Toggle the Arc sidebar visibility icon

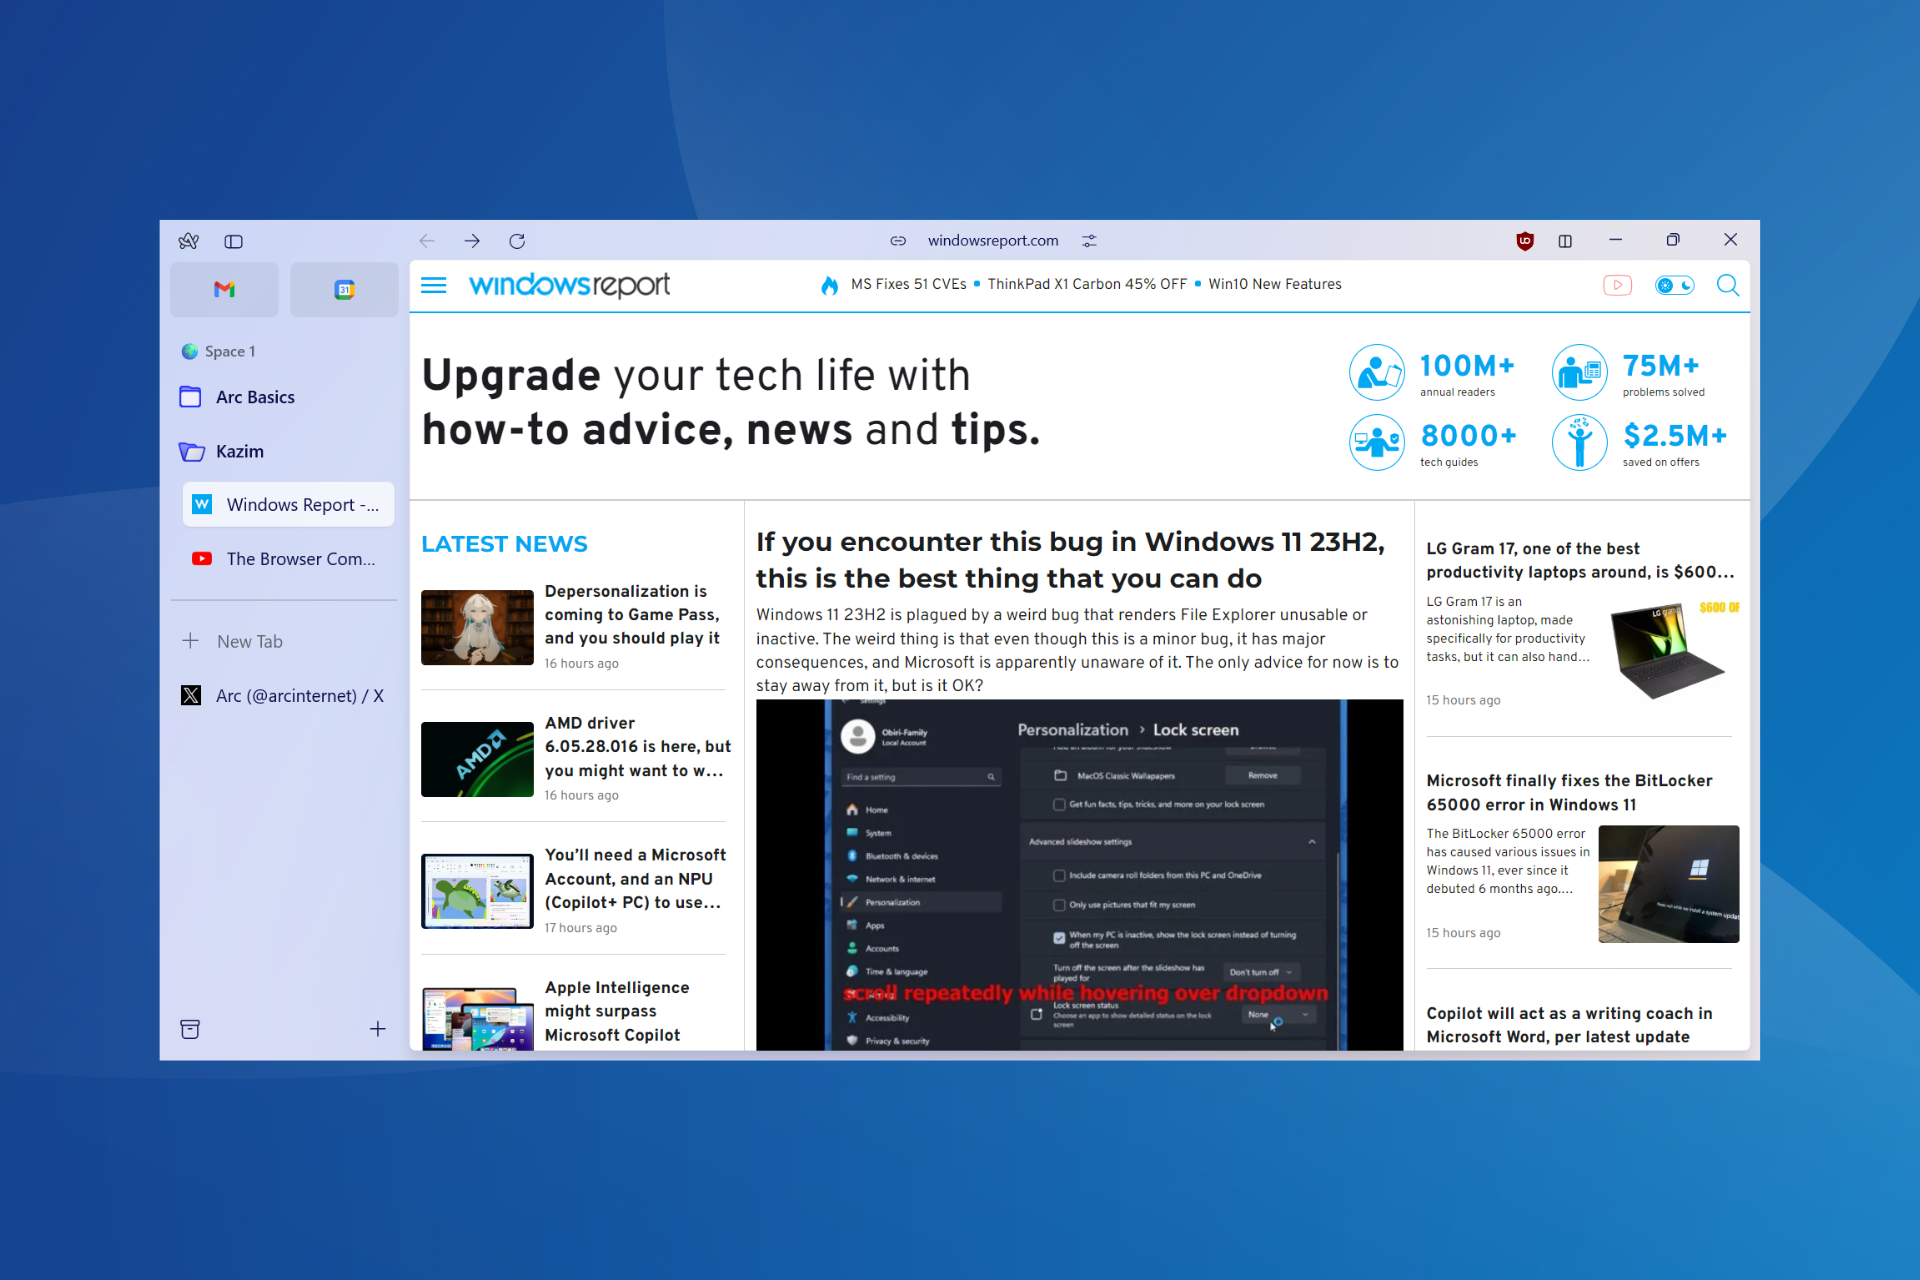tap(234, 241)
